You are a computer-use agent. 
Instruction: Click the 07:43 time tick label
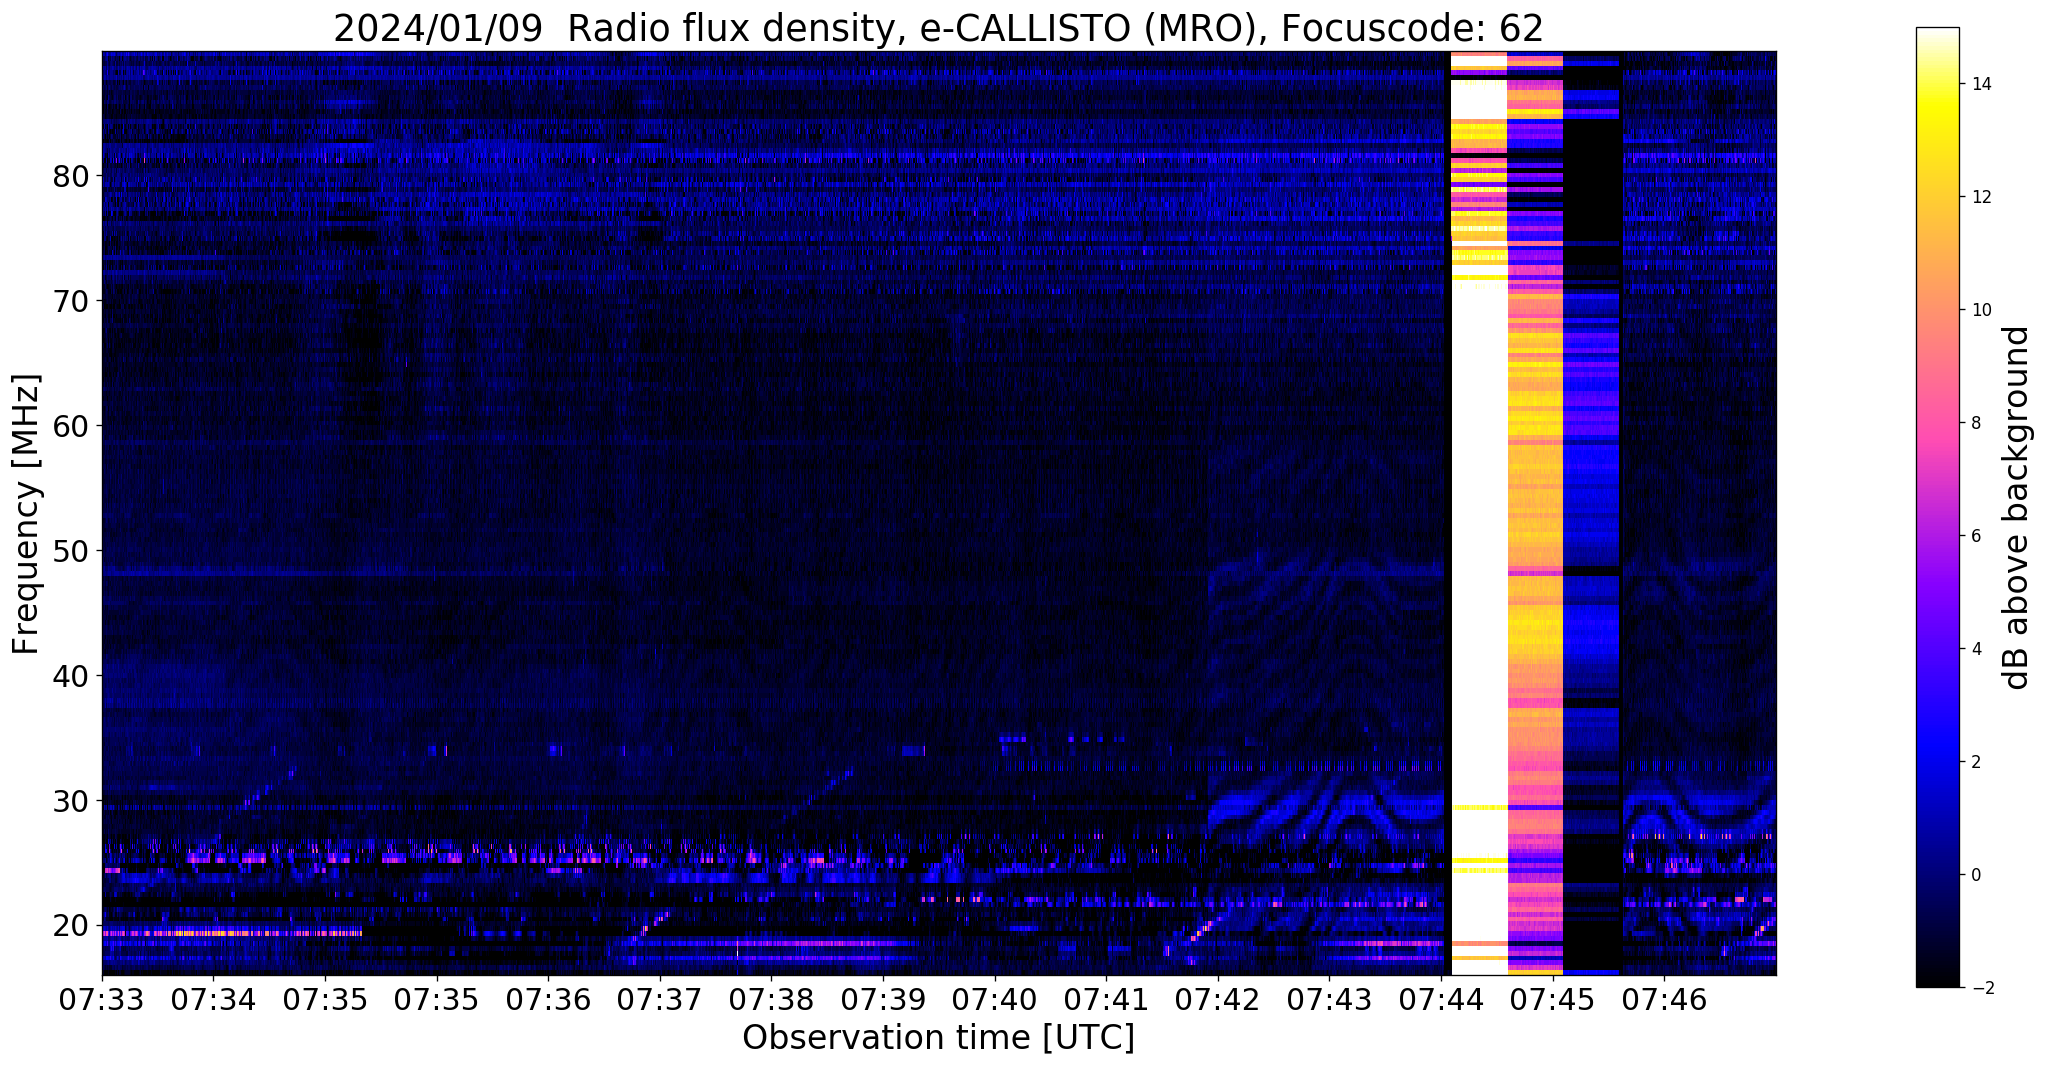[x=1329, y=999]
